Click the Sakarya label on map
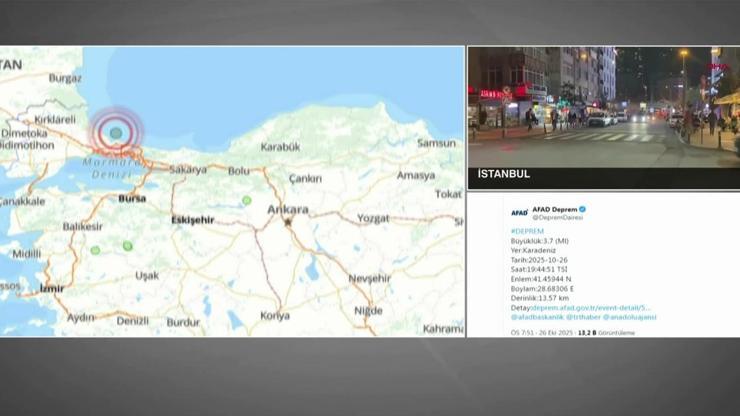740x416 pixels. pyautogui.click(x=188, y=170)
